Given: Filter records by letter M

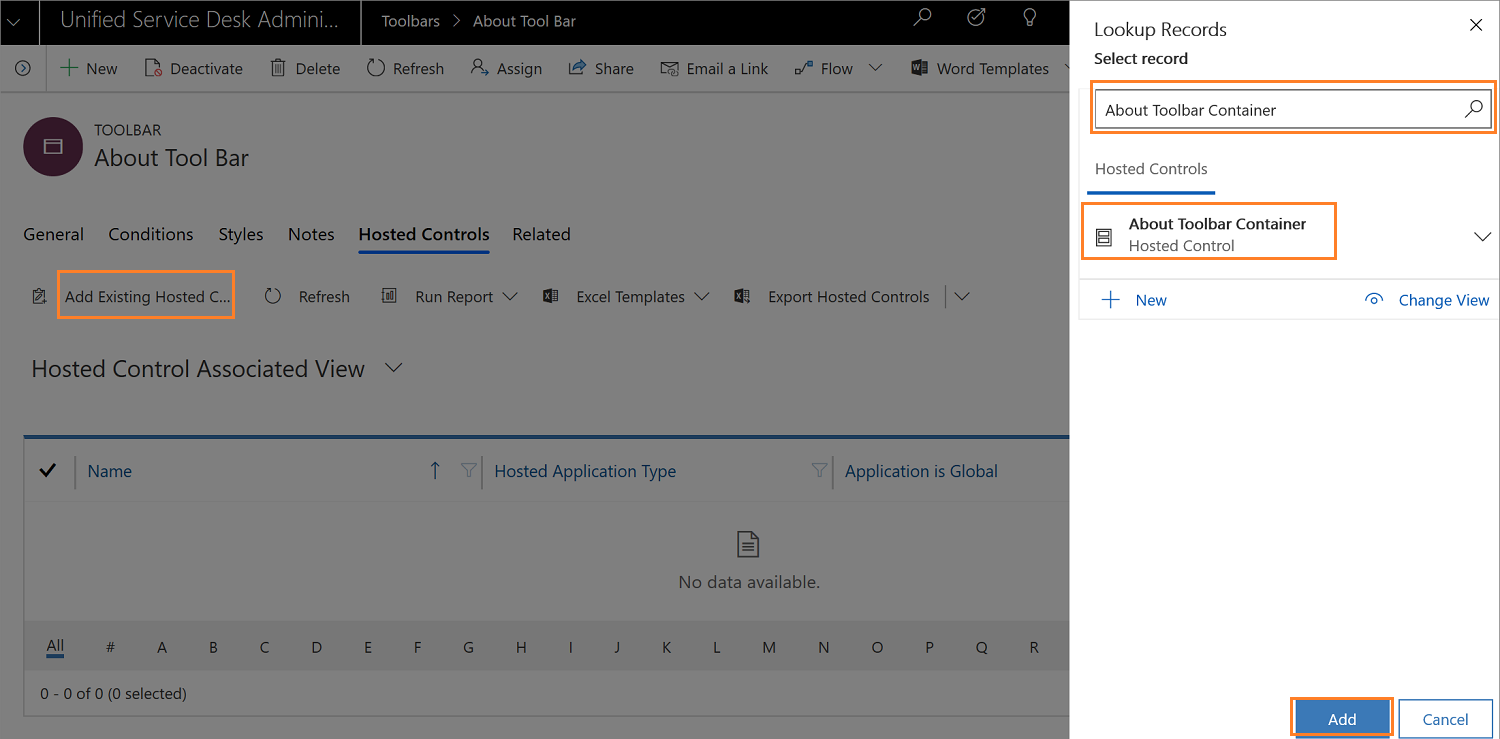Looking at the screenshot, I should [769, 647].
